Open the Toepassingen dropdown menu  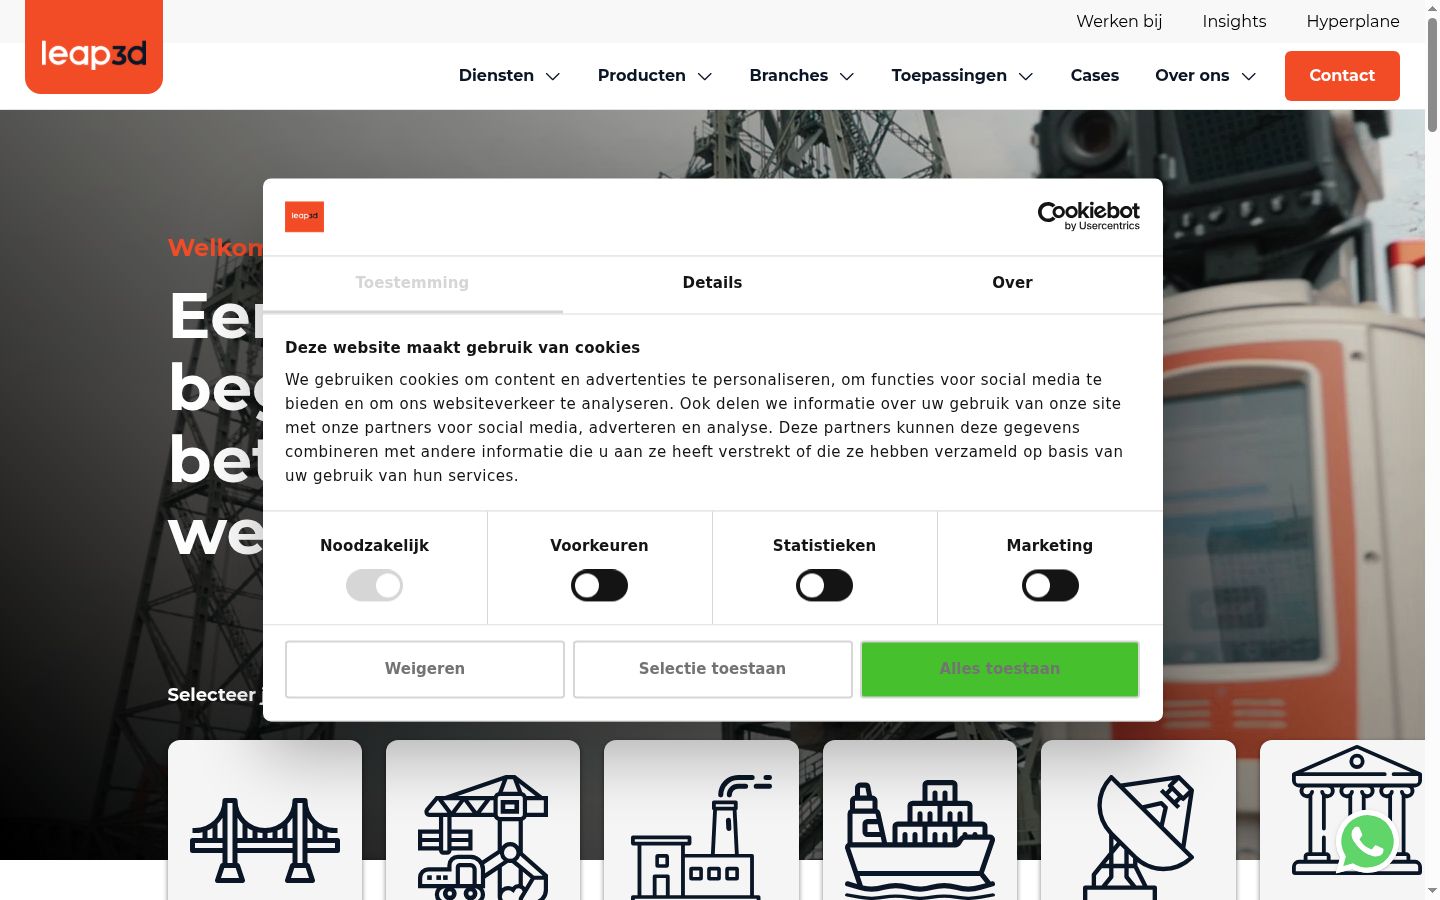962,75
